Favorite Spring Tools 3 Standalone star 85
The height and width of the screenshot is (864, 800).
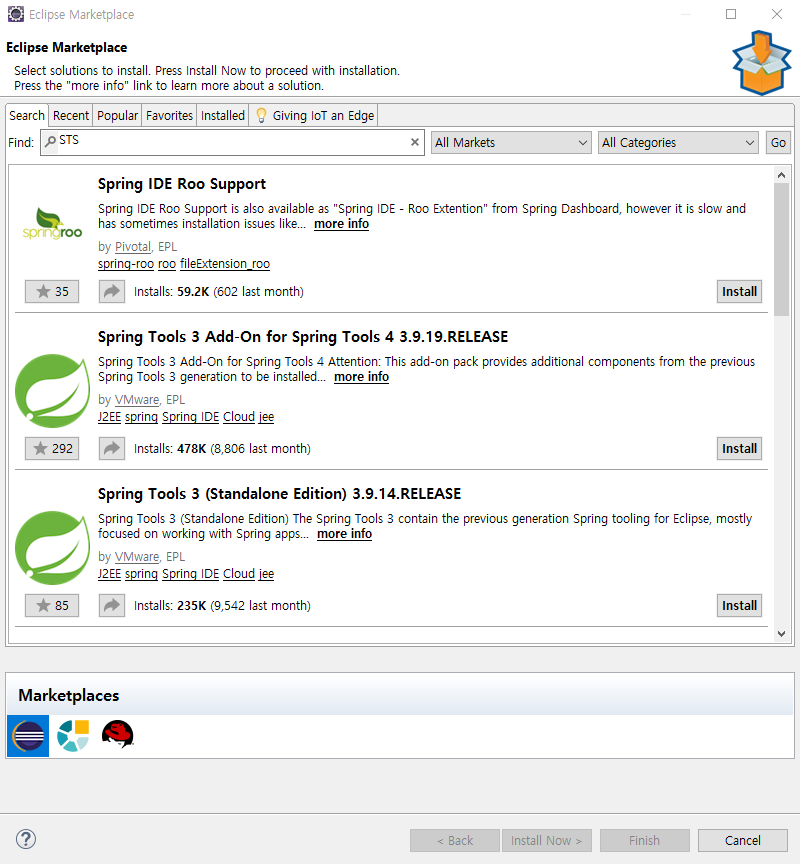click(52, 606)
